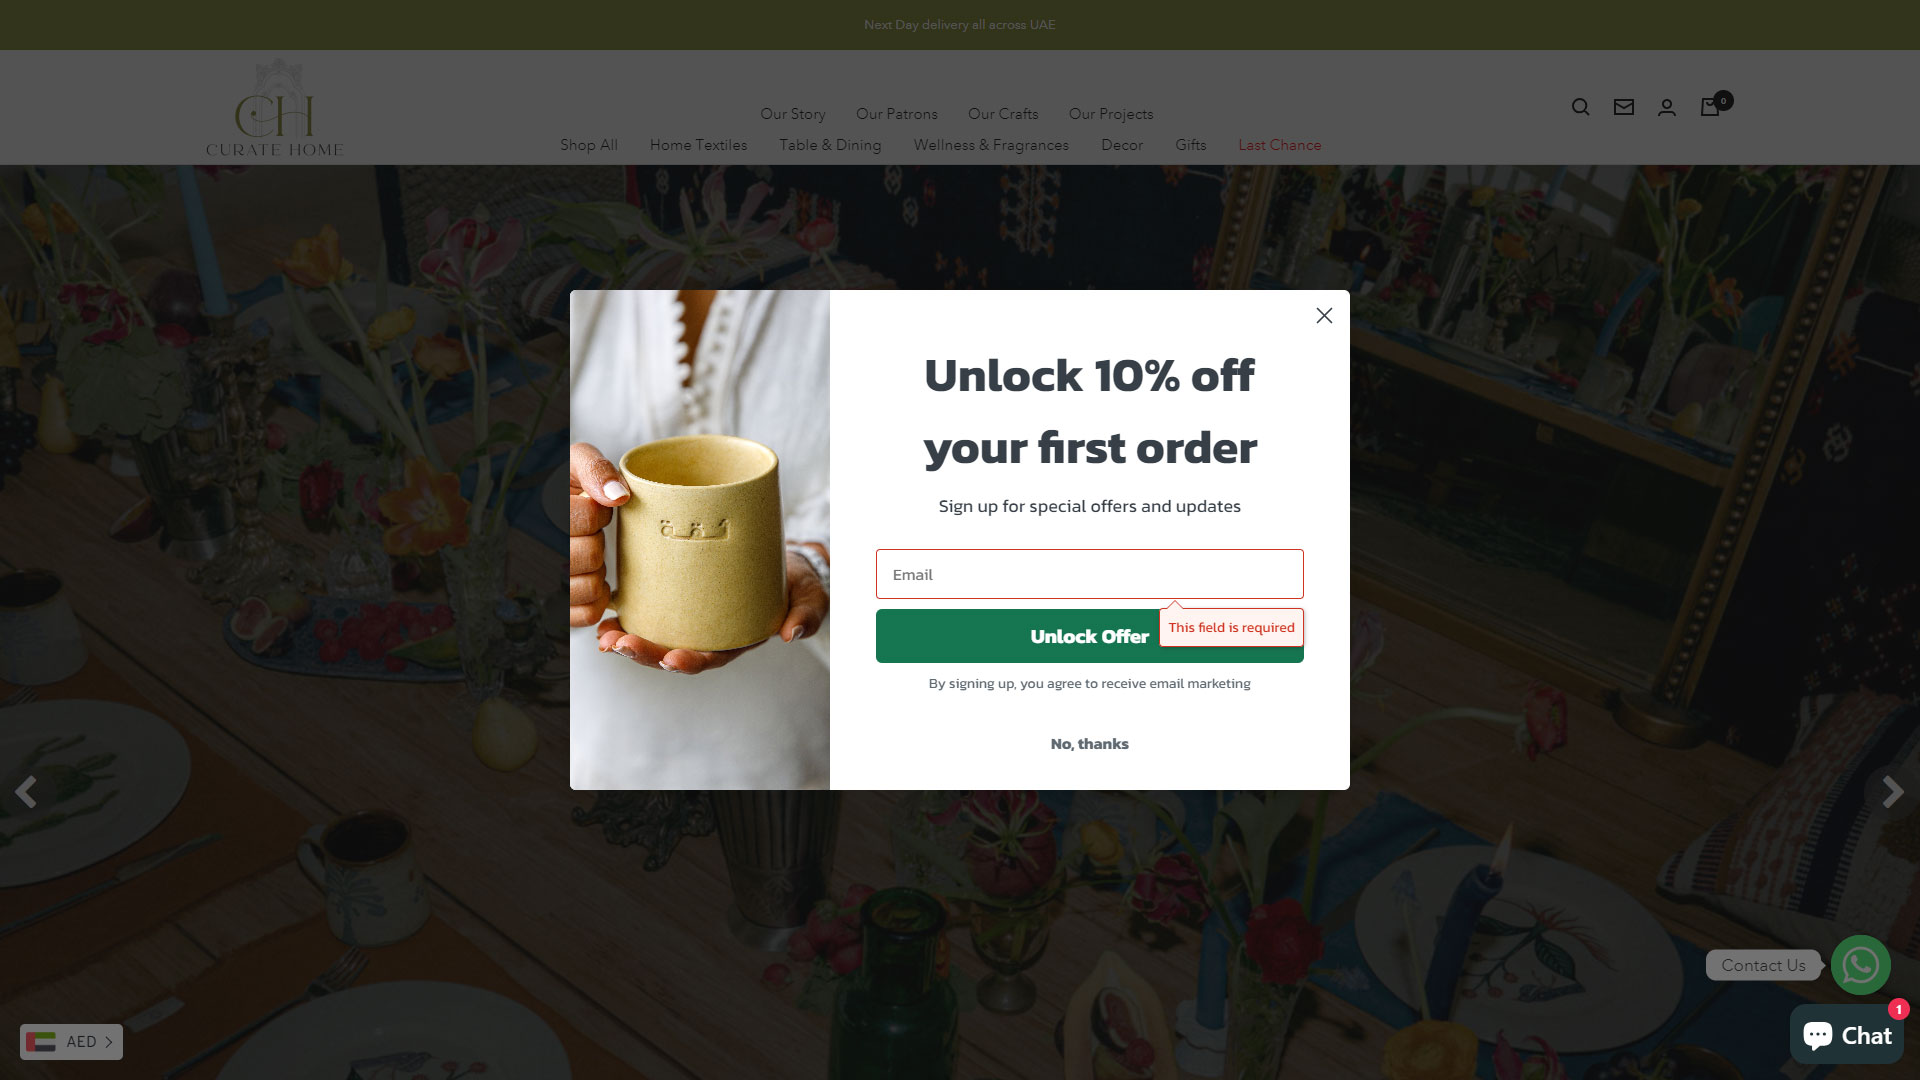Open the Home Textiles menu

pyautogui.click(x=698, y=145)
